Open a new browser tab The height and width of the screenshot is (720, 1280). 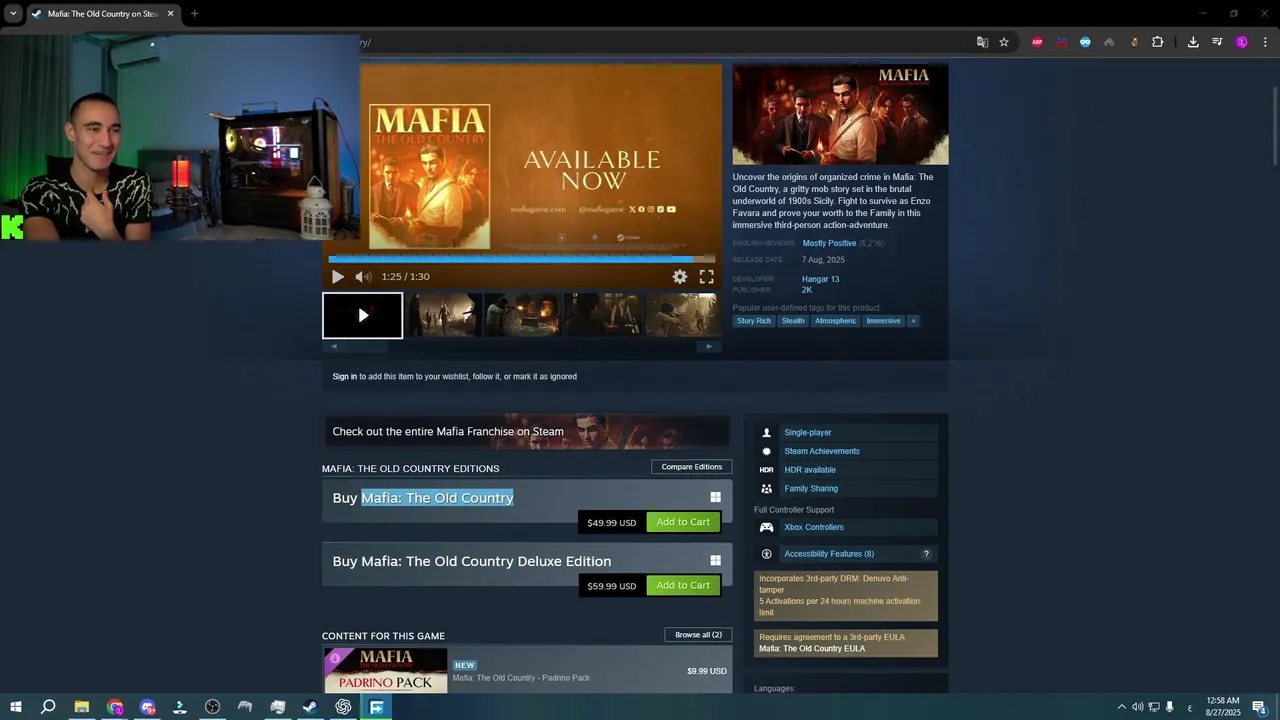(194, 14)
